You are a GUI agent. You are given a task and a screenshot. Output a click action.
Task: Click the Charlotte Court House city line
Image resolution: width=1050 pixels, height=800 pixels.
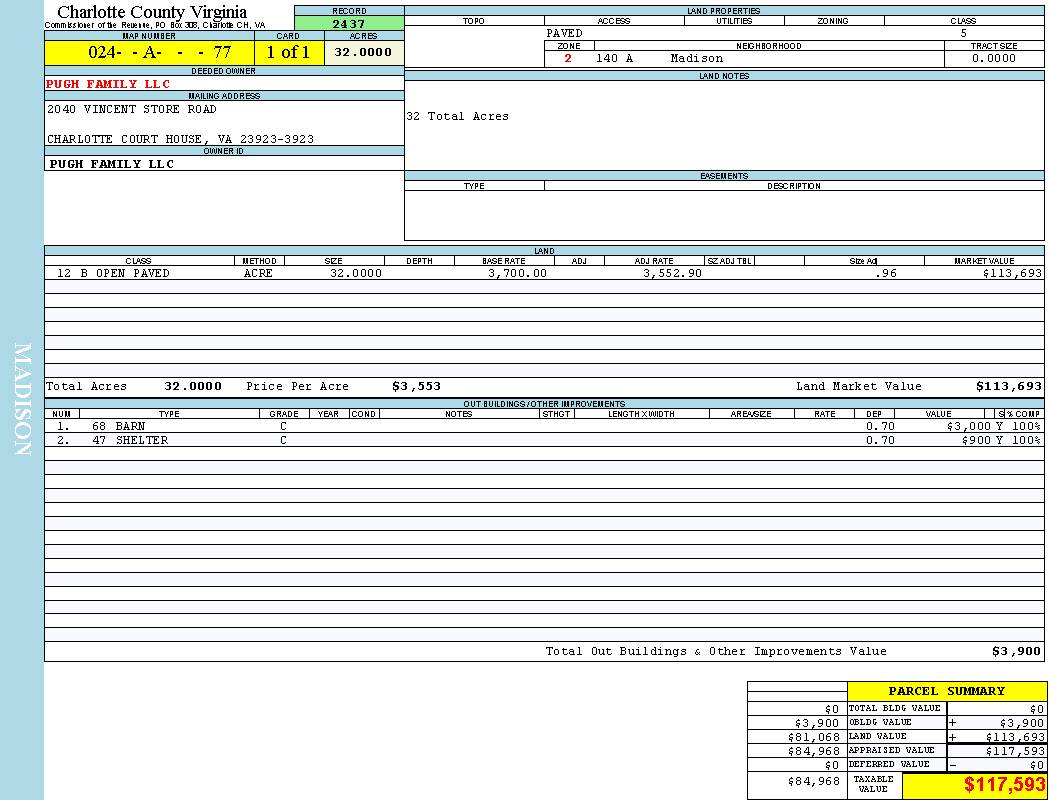(180, 139)
